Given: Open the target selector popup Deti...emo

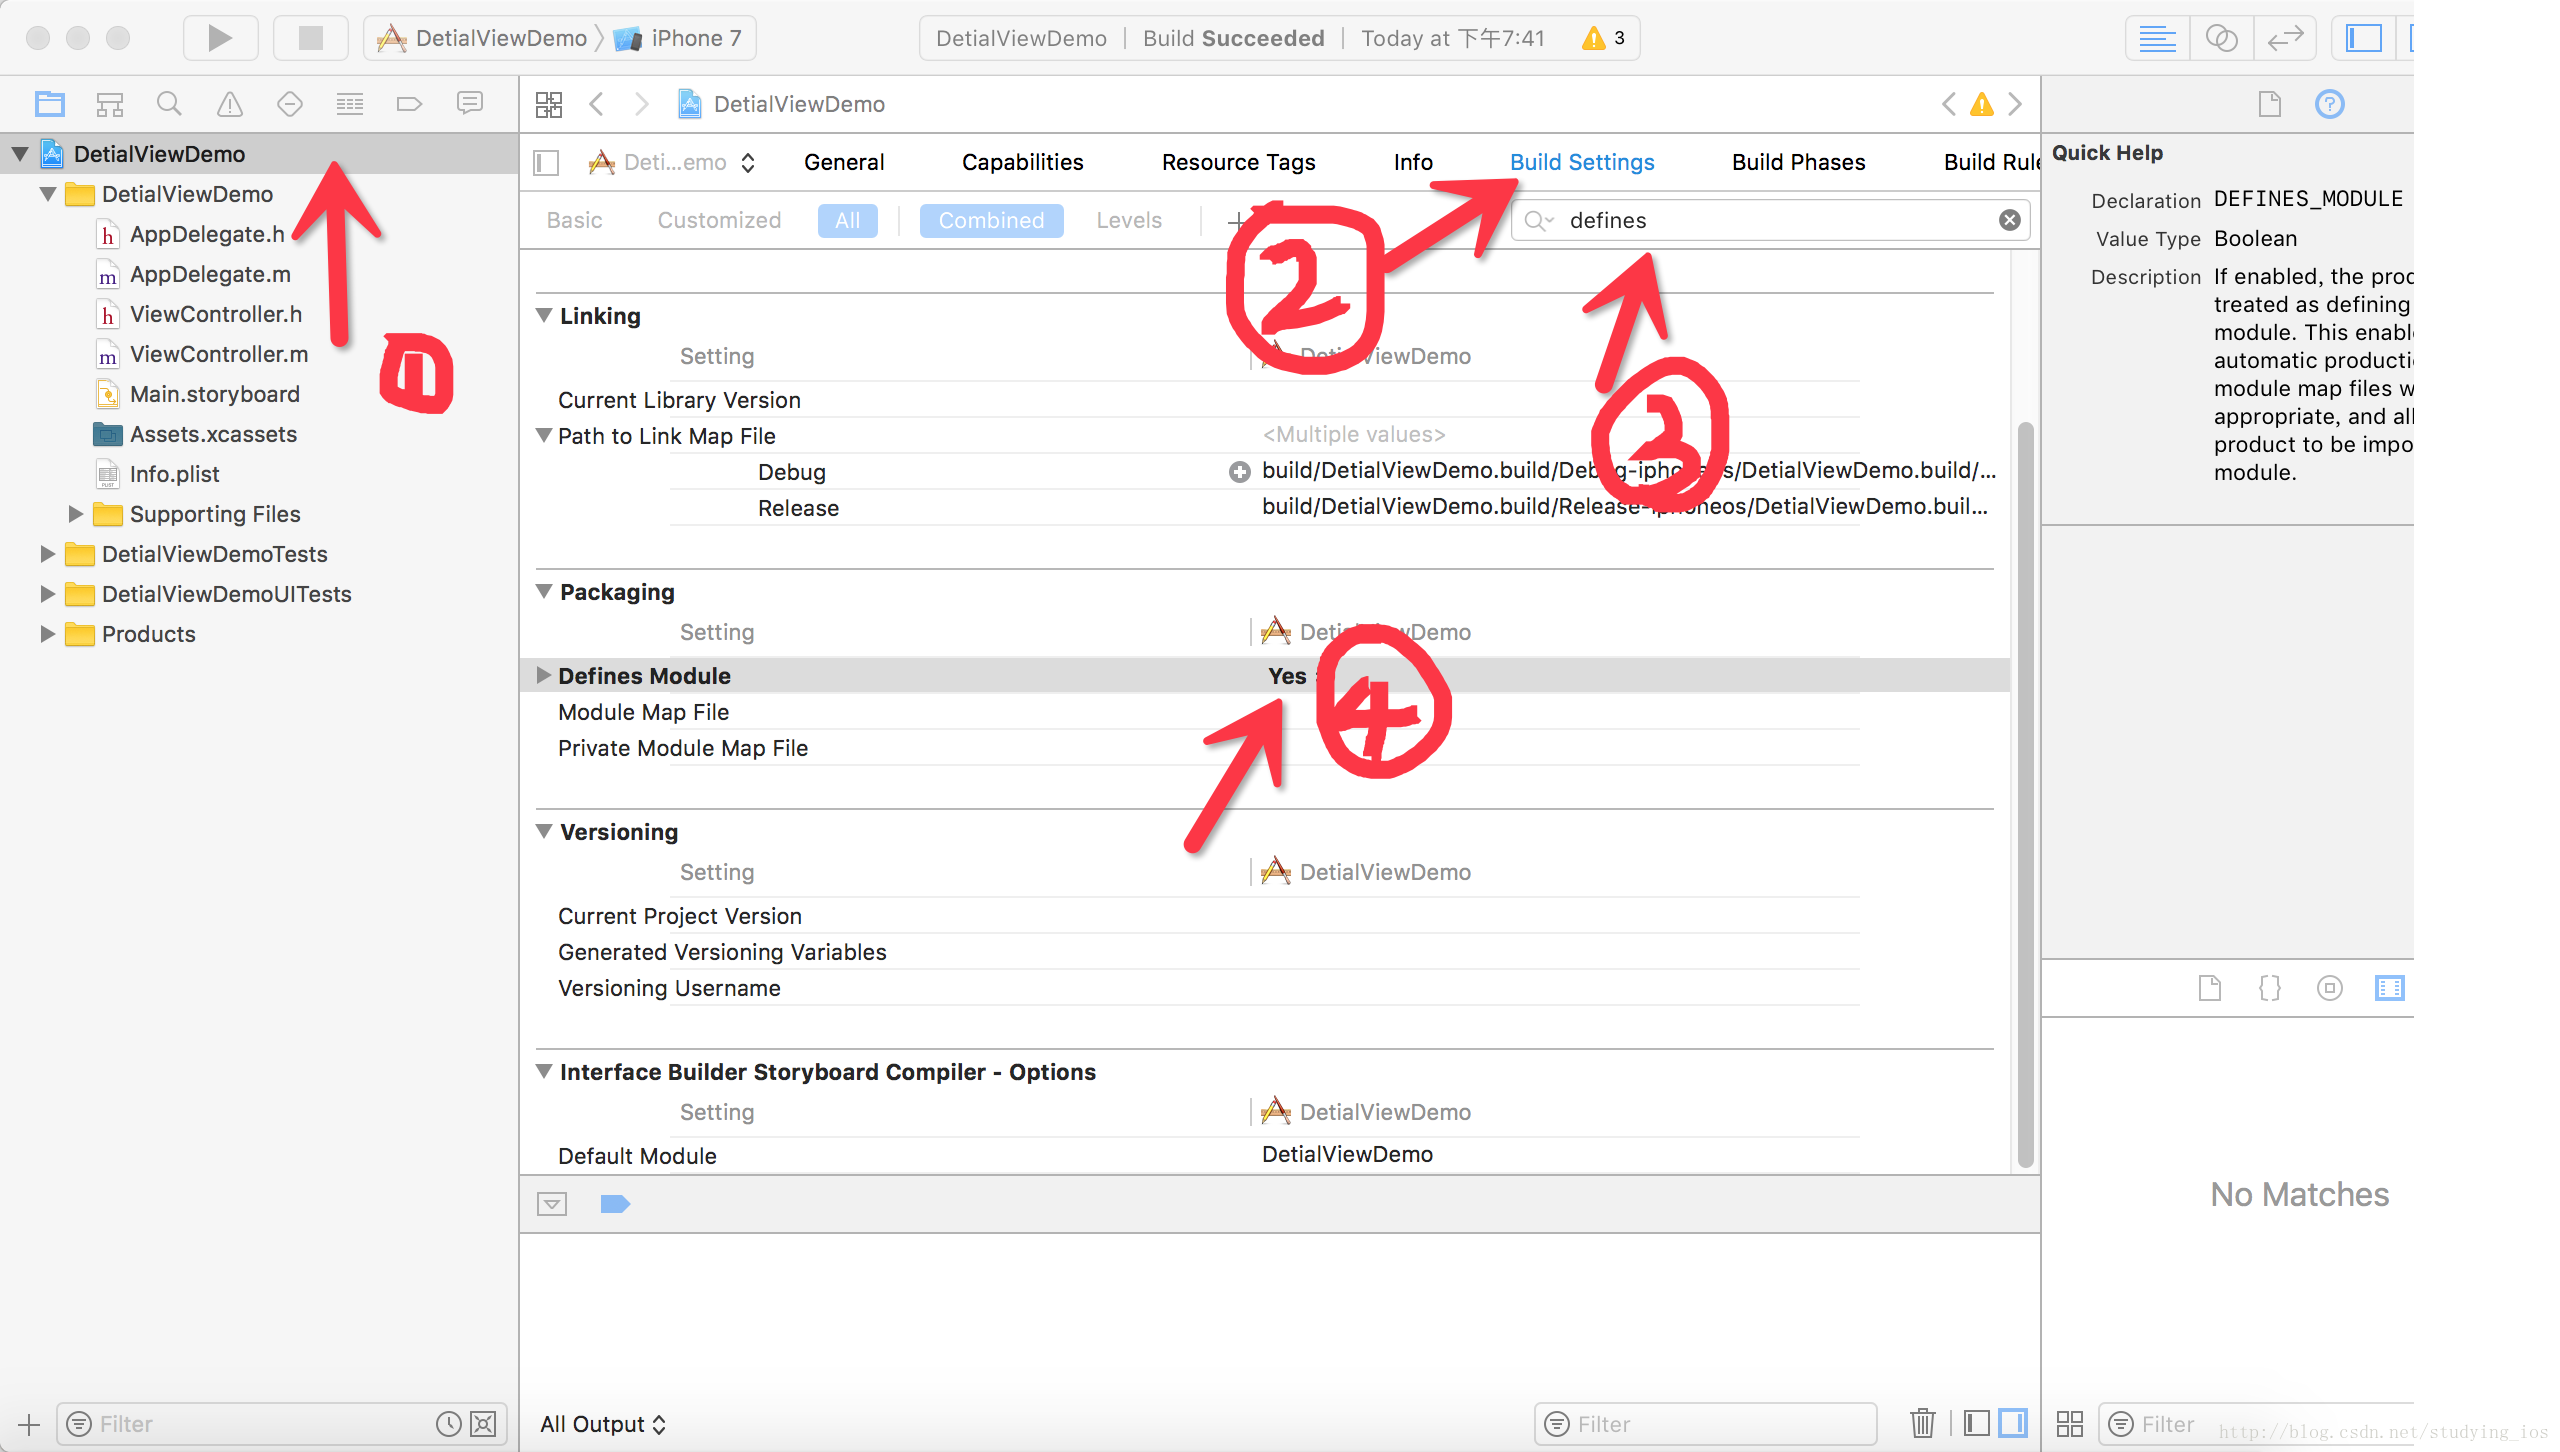Looking at the screenshot, I should (672, 162).
